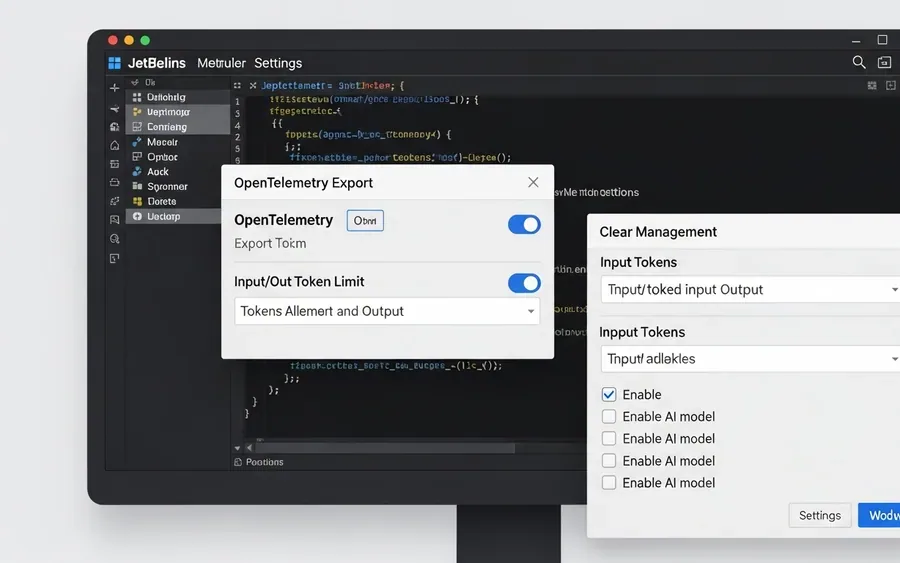Select the Uepimojα tree item

[178, 112]
